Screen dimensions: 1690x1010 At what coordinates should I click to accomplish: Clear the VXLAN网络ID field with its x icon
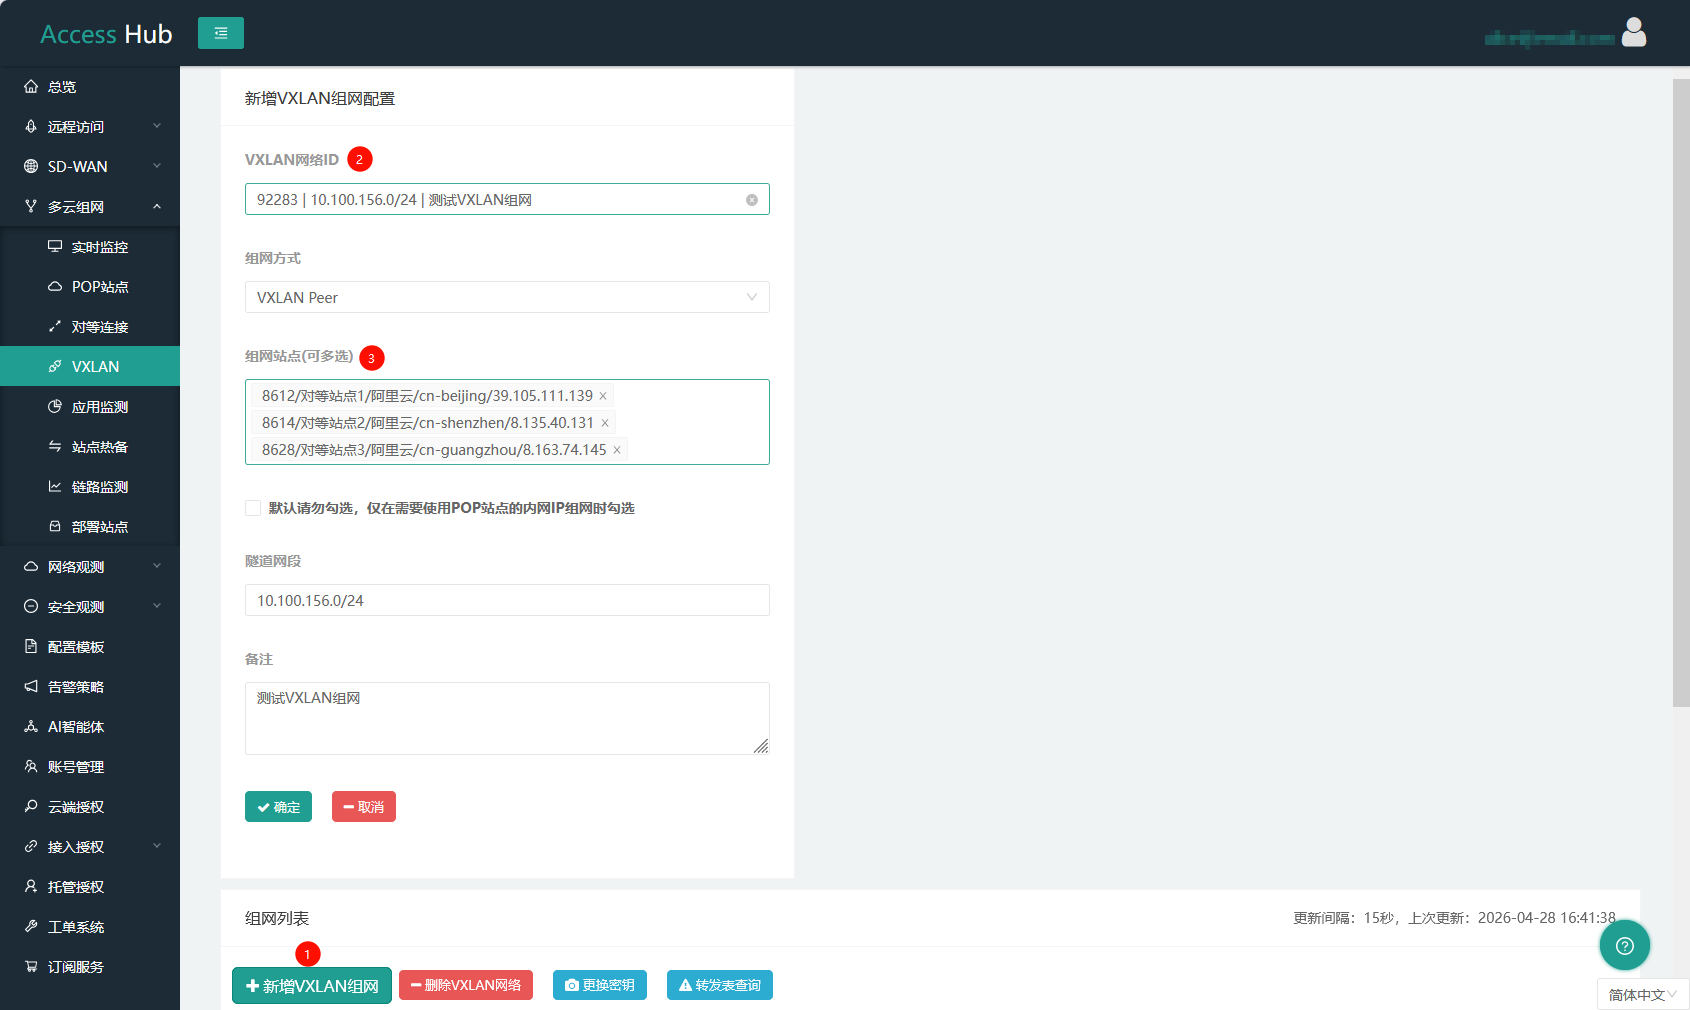point(752,200)
